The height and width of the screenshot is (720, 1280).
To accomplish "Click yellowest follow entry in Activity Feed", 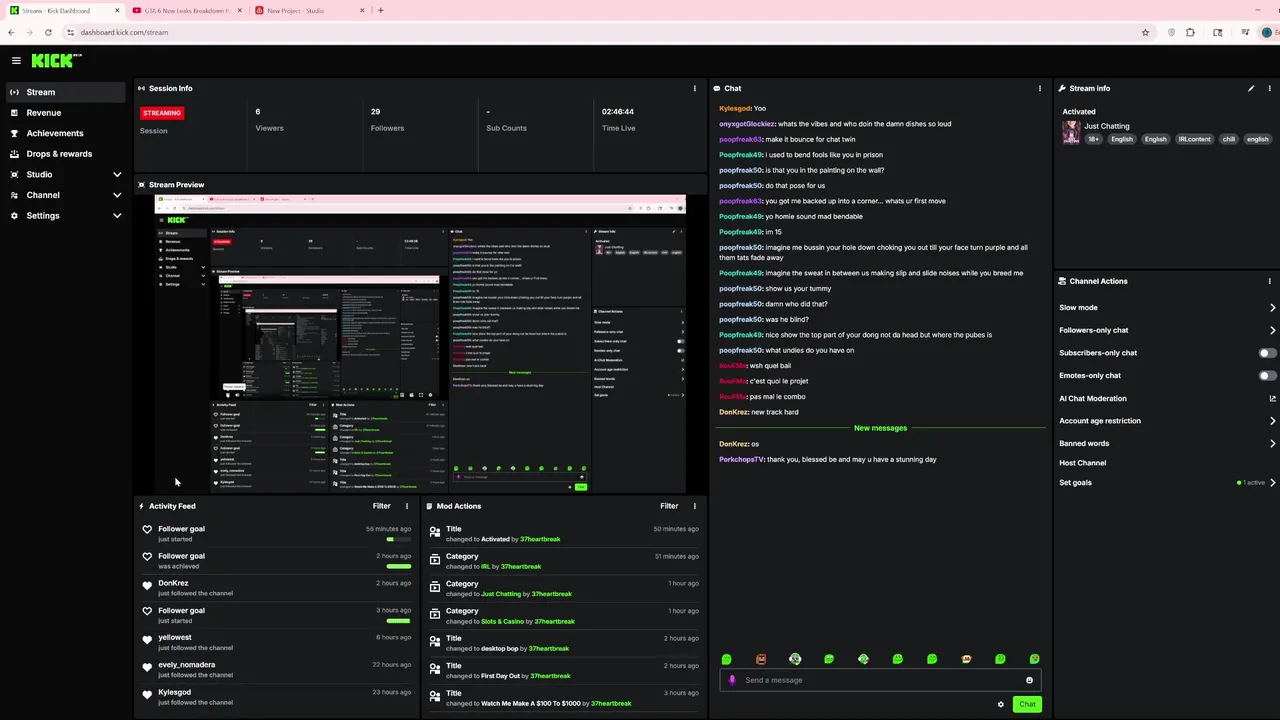I will coord(277,642).
